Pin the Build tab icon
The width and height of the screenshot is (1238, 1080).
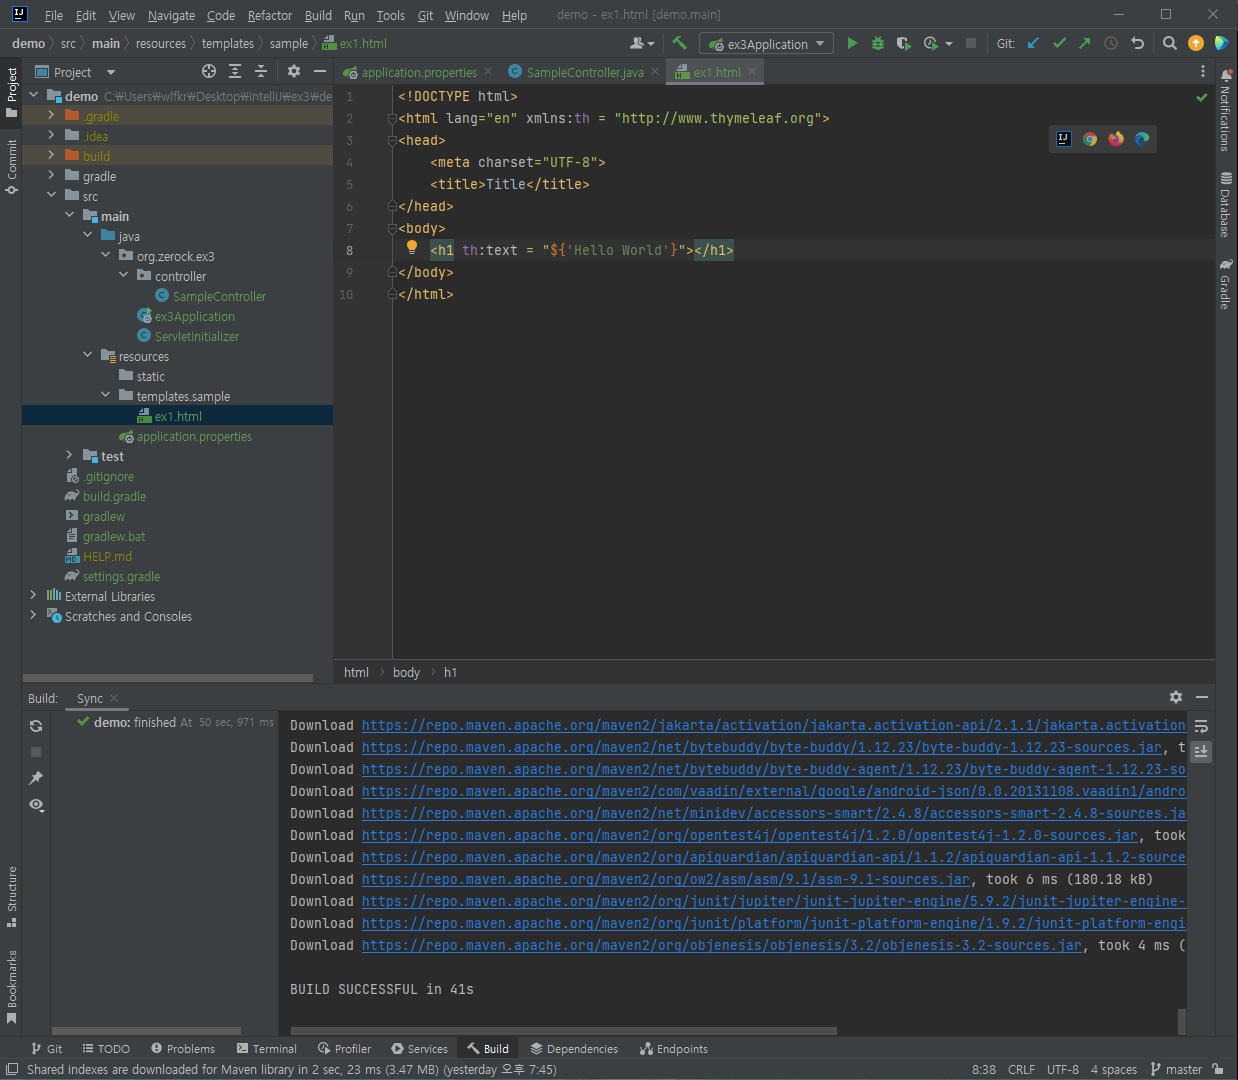36,778
